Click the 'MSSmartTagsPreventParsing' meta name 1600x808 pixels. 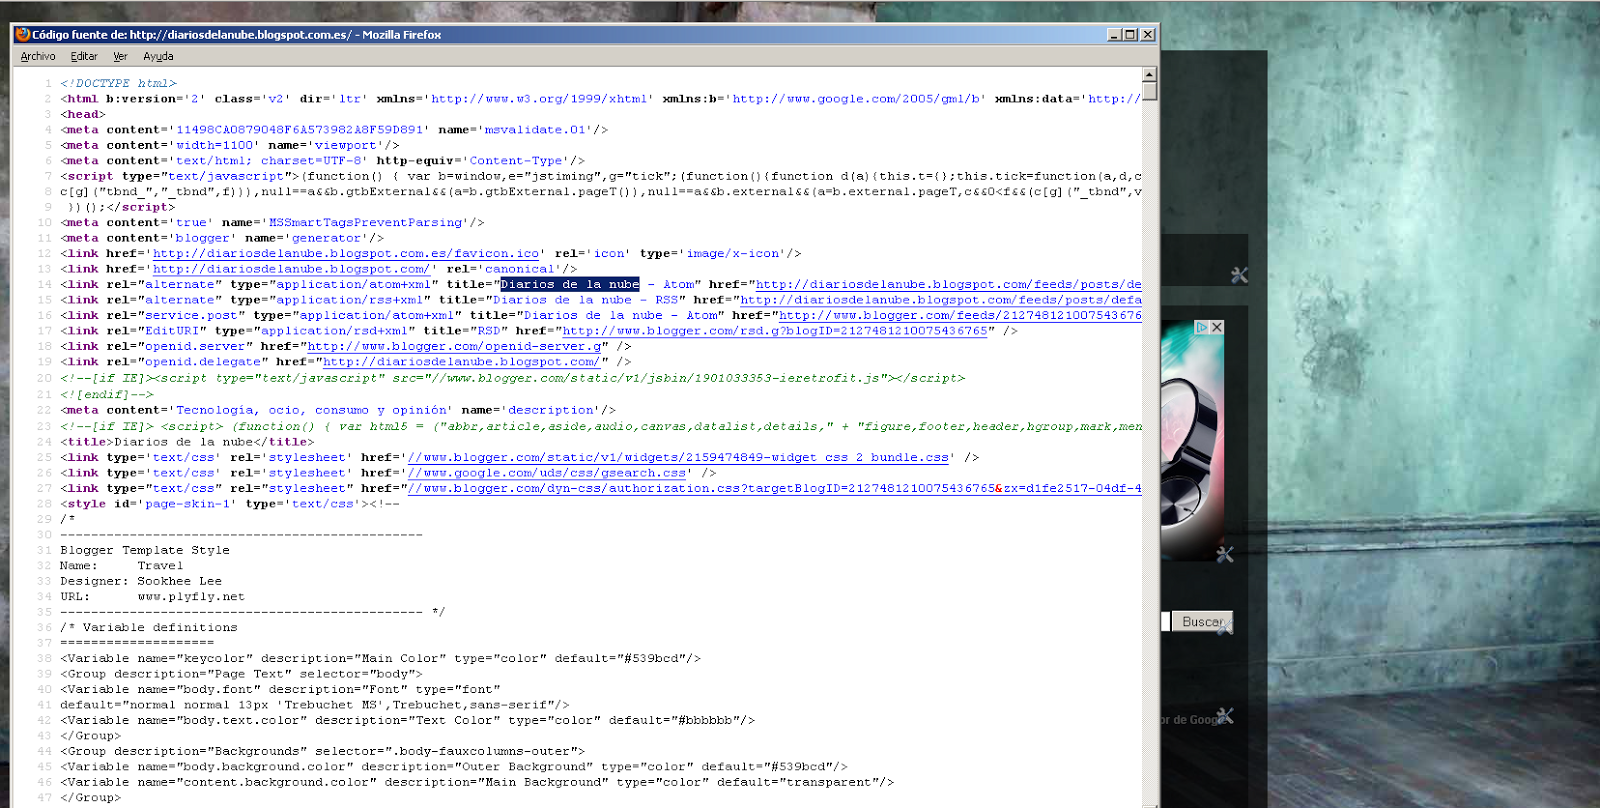(x=366, y=223)
